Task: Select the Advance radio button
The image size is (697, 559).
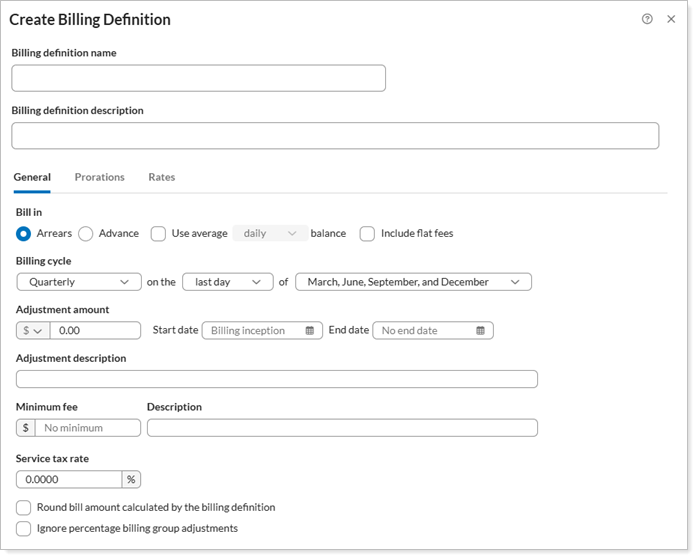Action: (x=86, y=234)
